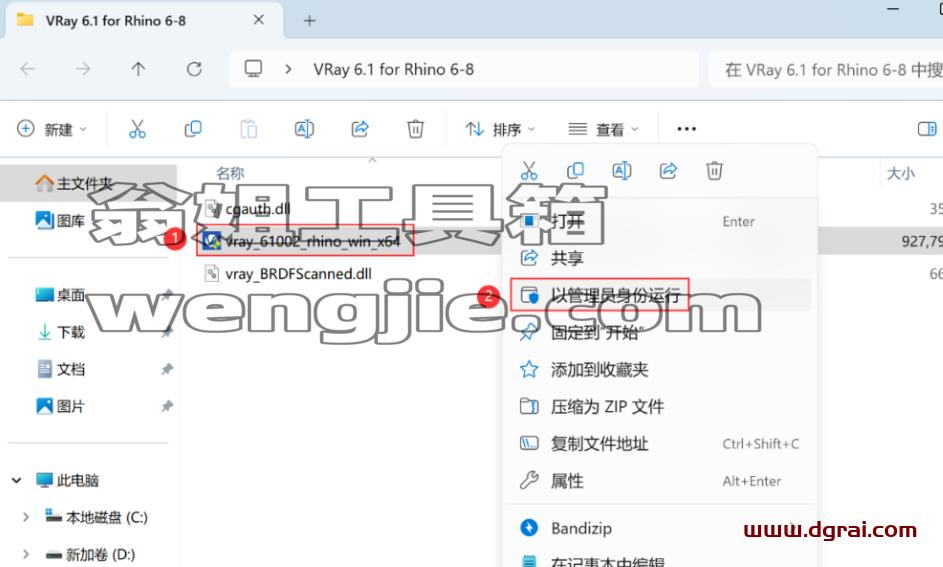Choose 固定到"开始" in the context menu
943x567 pixels.
(660, 332)
